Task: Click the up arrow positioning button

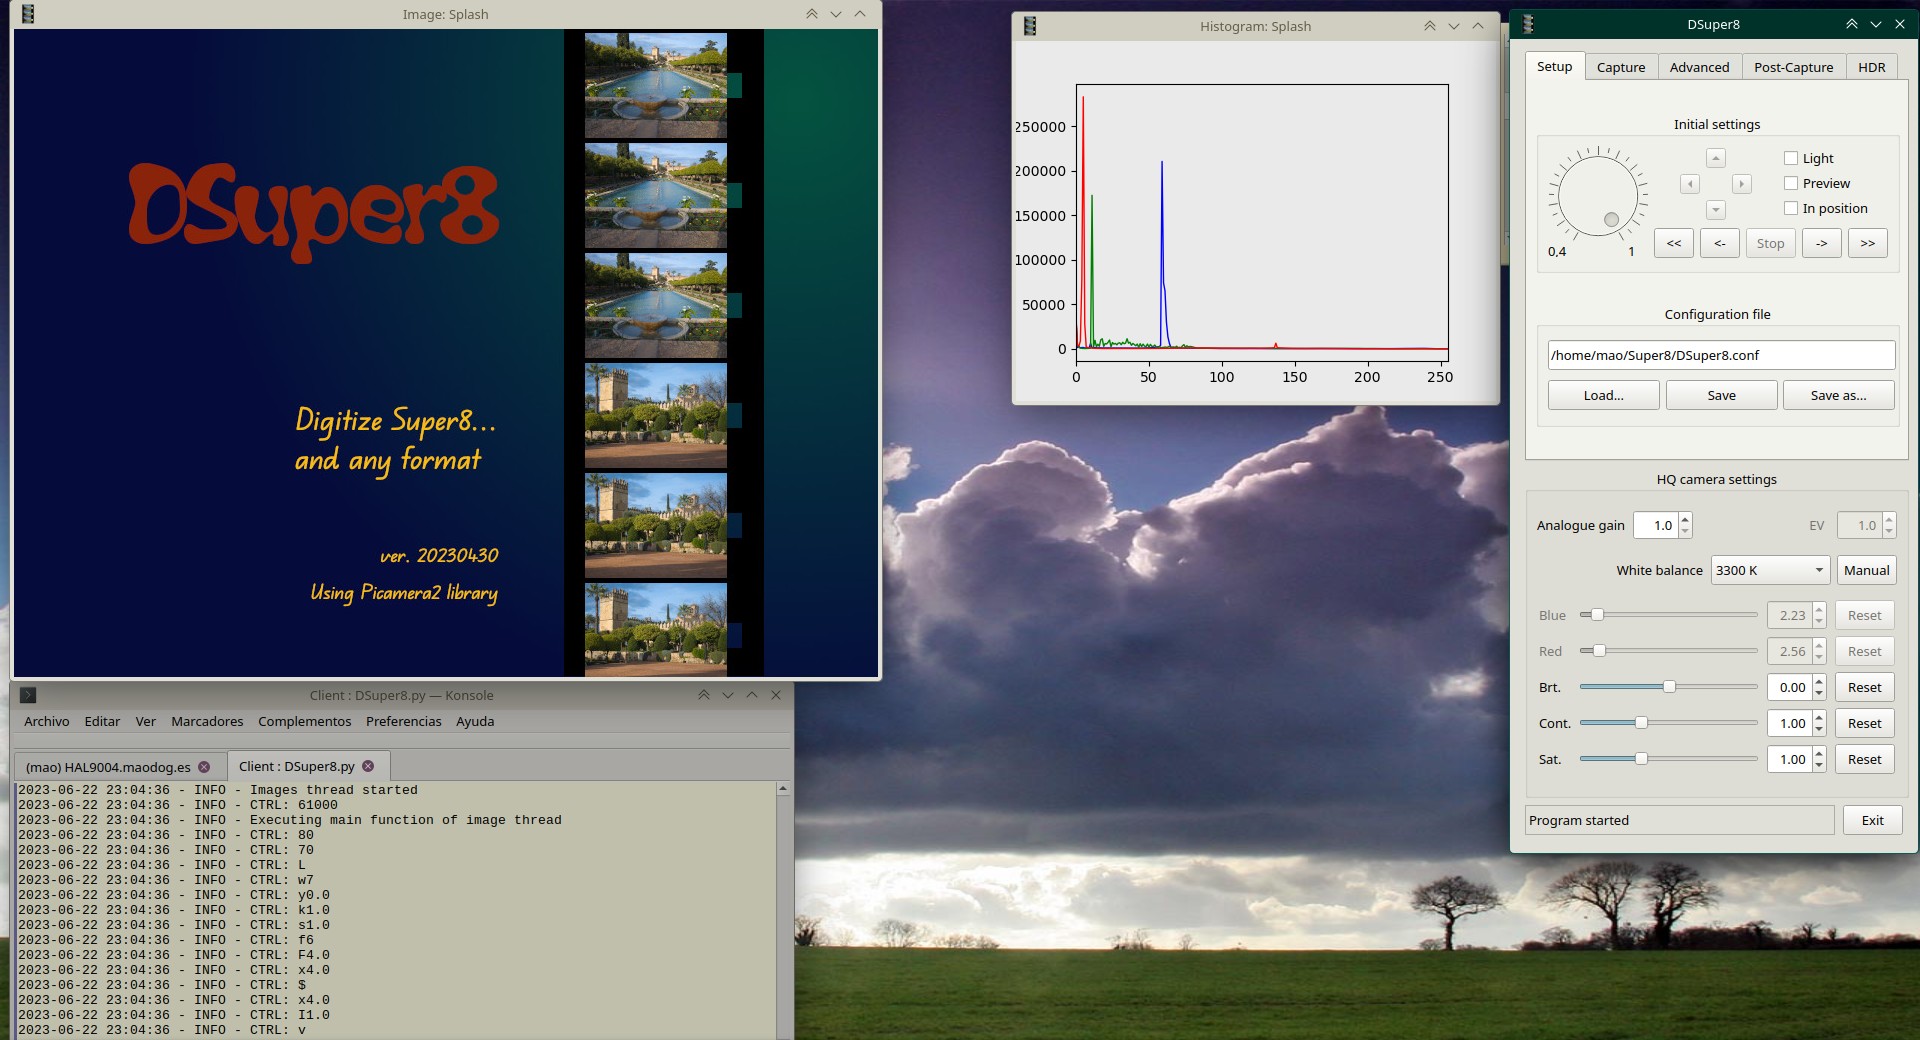Action: point(1716,158)
